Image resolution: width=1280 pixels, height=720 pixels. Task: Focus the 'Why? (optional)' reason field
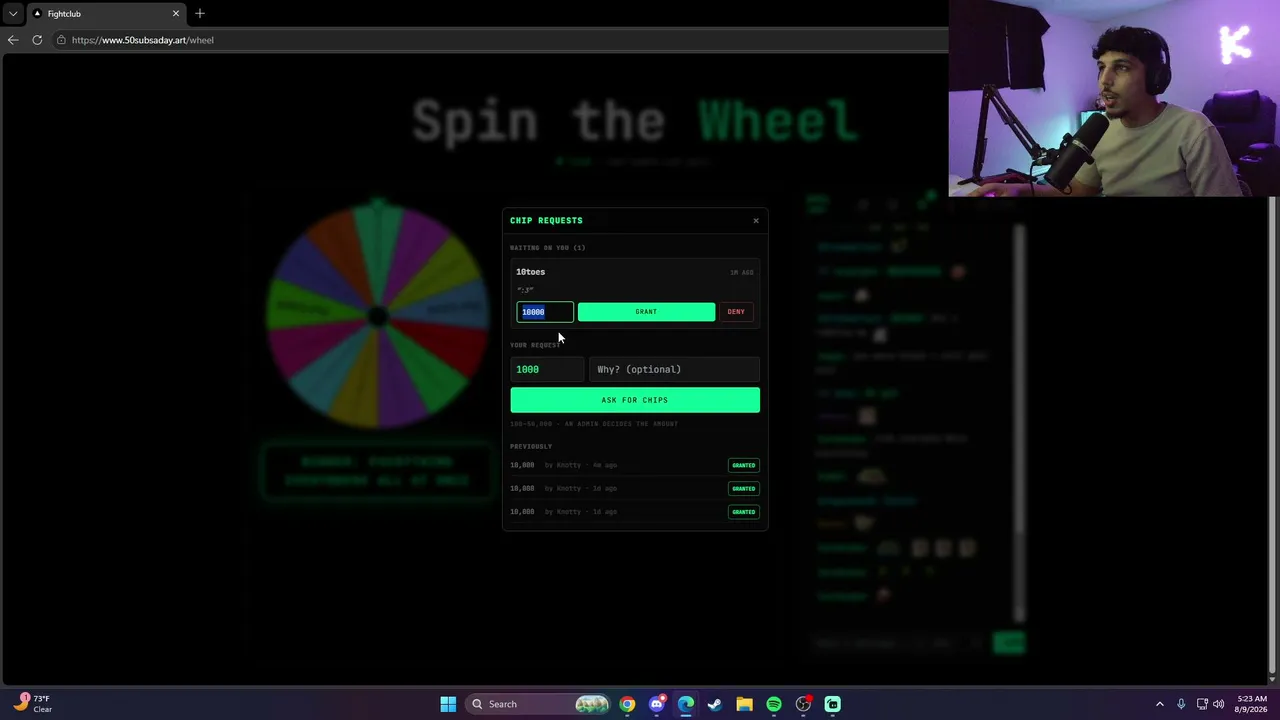click(674, 370)
